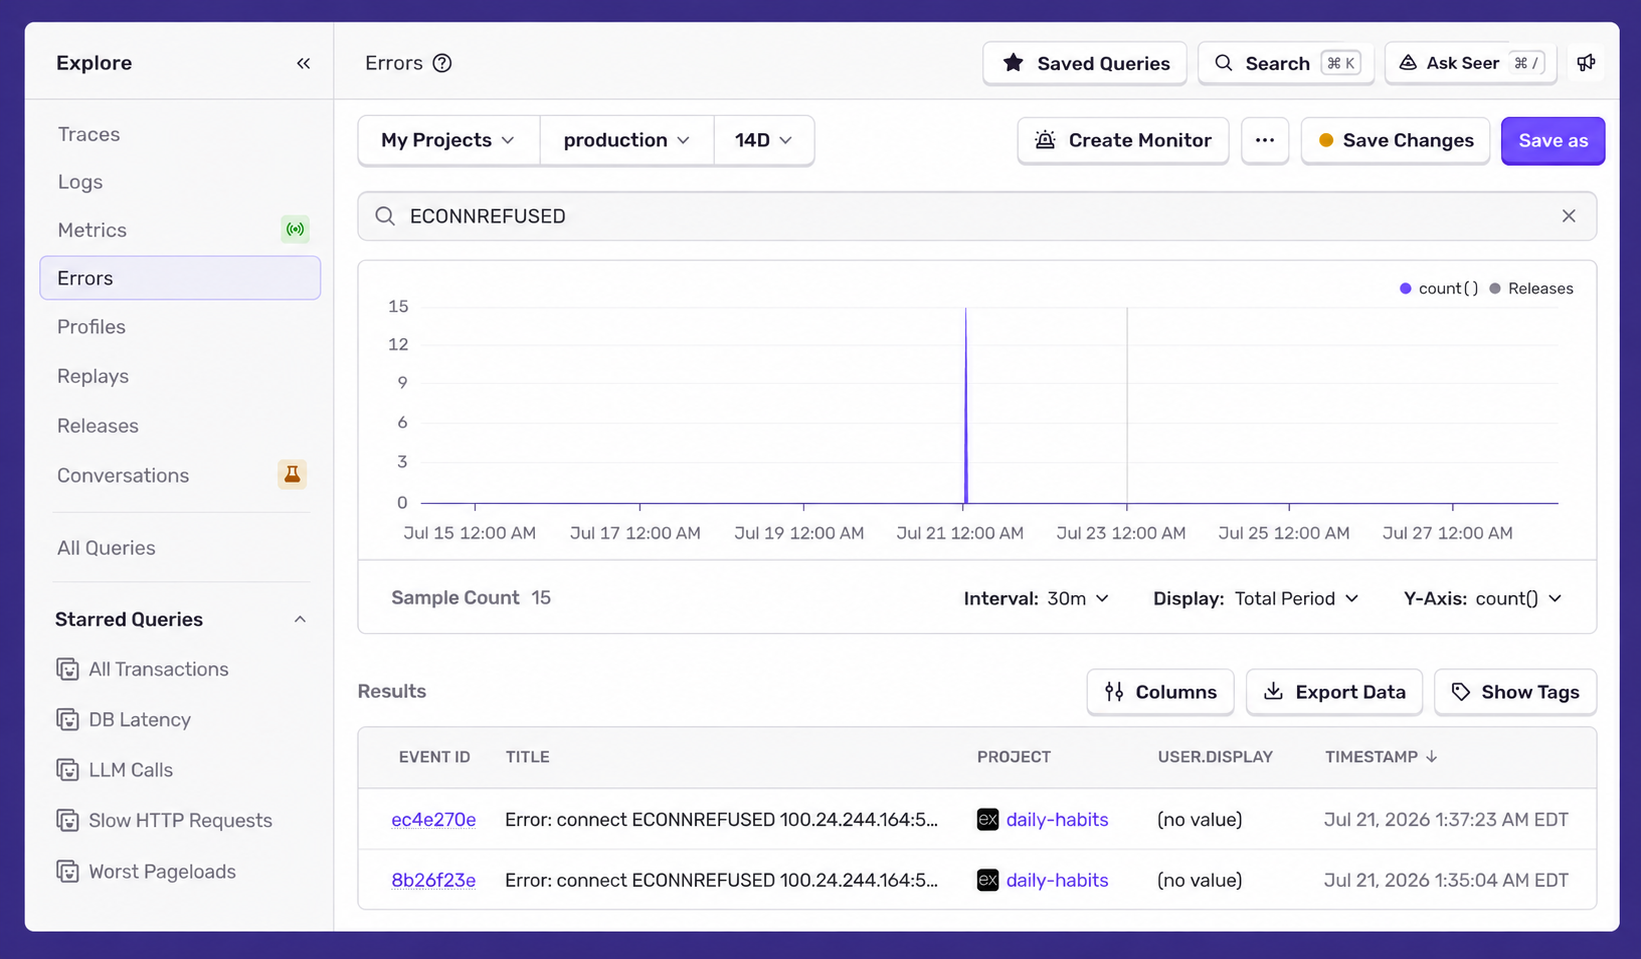1641x959 pixels.
Task: Select Errors in sidebar
Action: point(180,278)
